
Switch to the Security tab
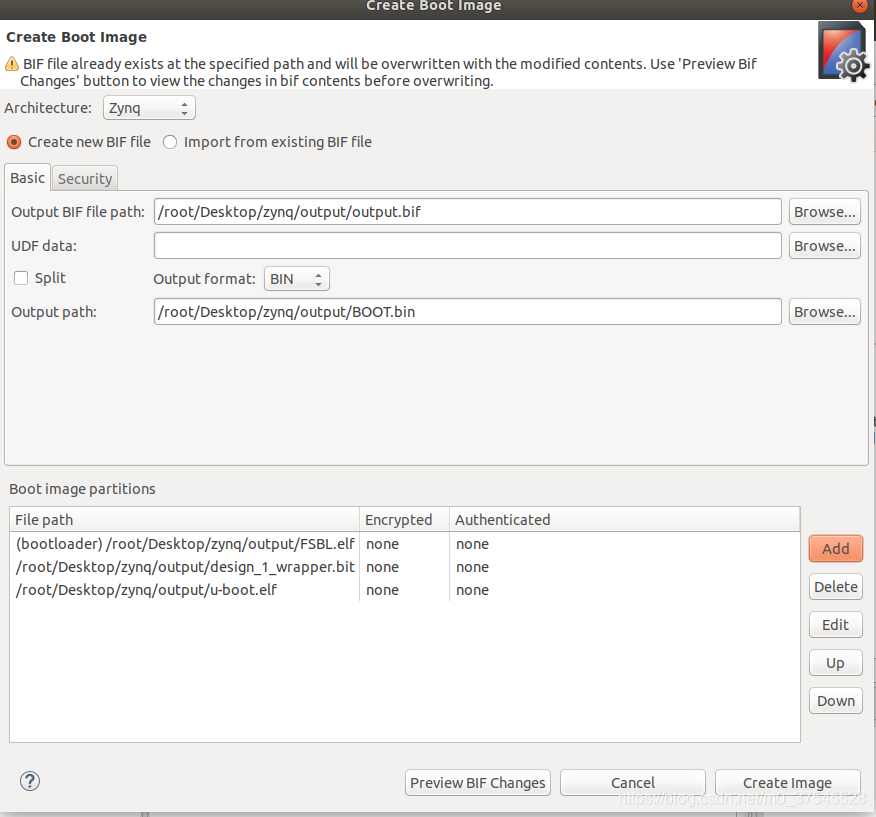point(85,179)
